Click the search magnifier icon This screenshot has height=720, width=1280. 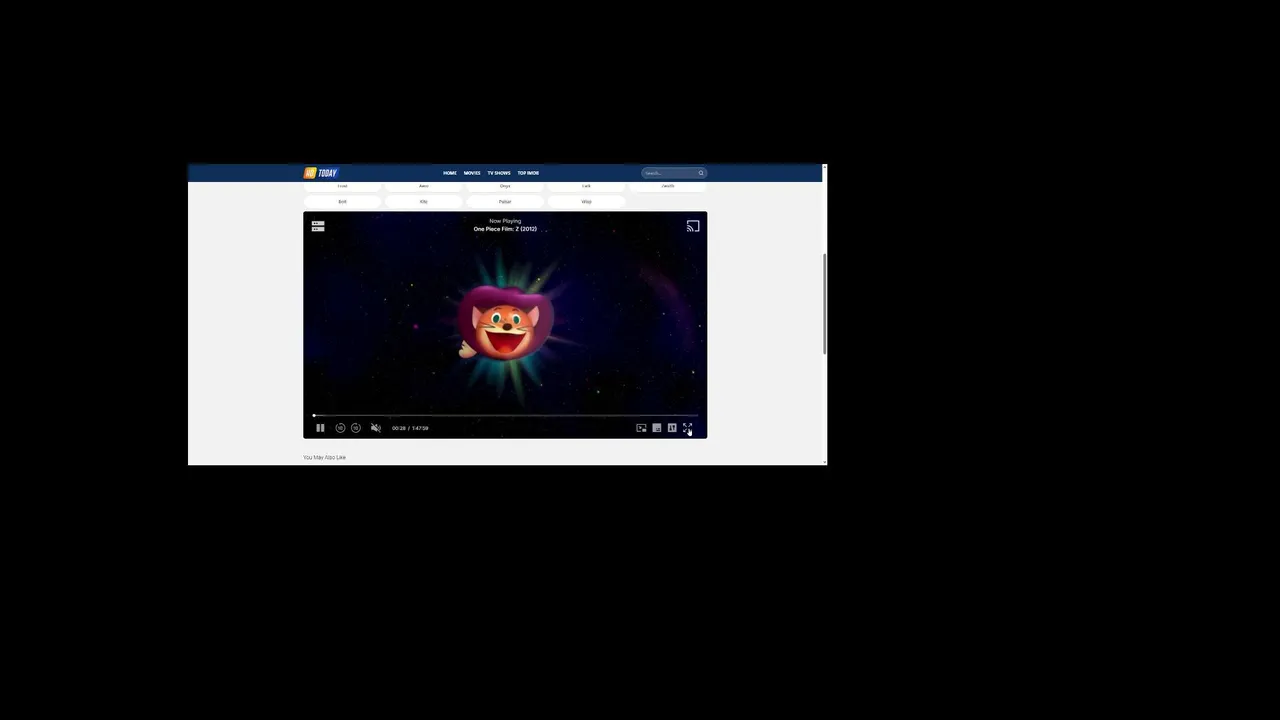click(x=701, y=173)
